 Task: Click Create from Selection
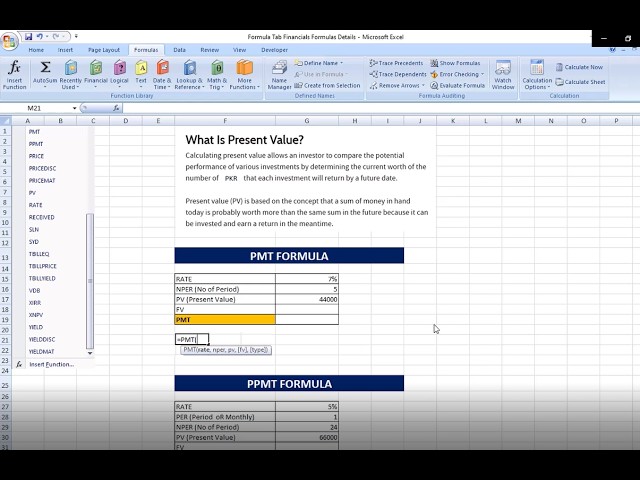(x=327, y=85)
